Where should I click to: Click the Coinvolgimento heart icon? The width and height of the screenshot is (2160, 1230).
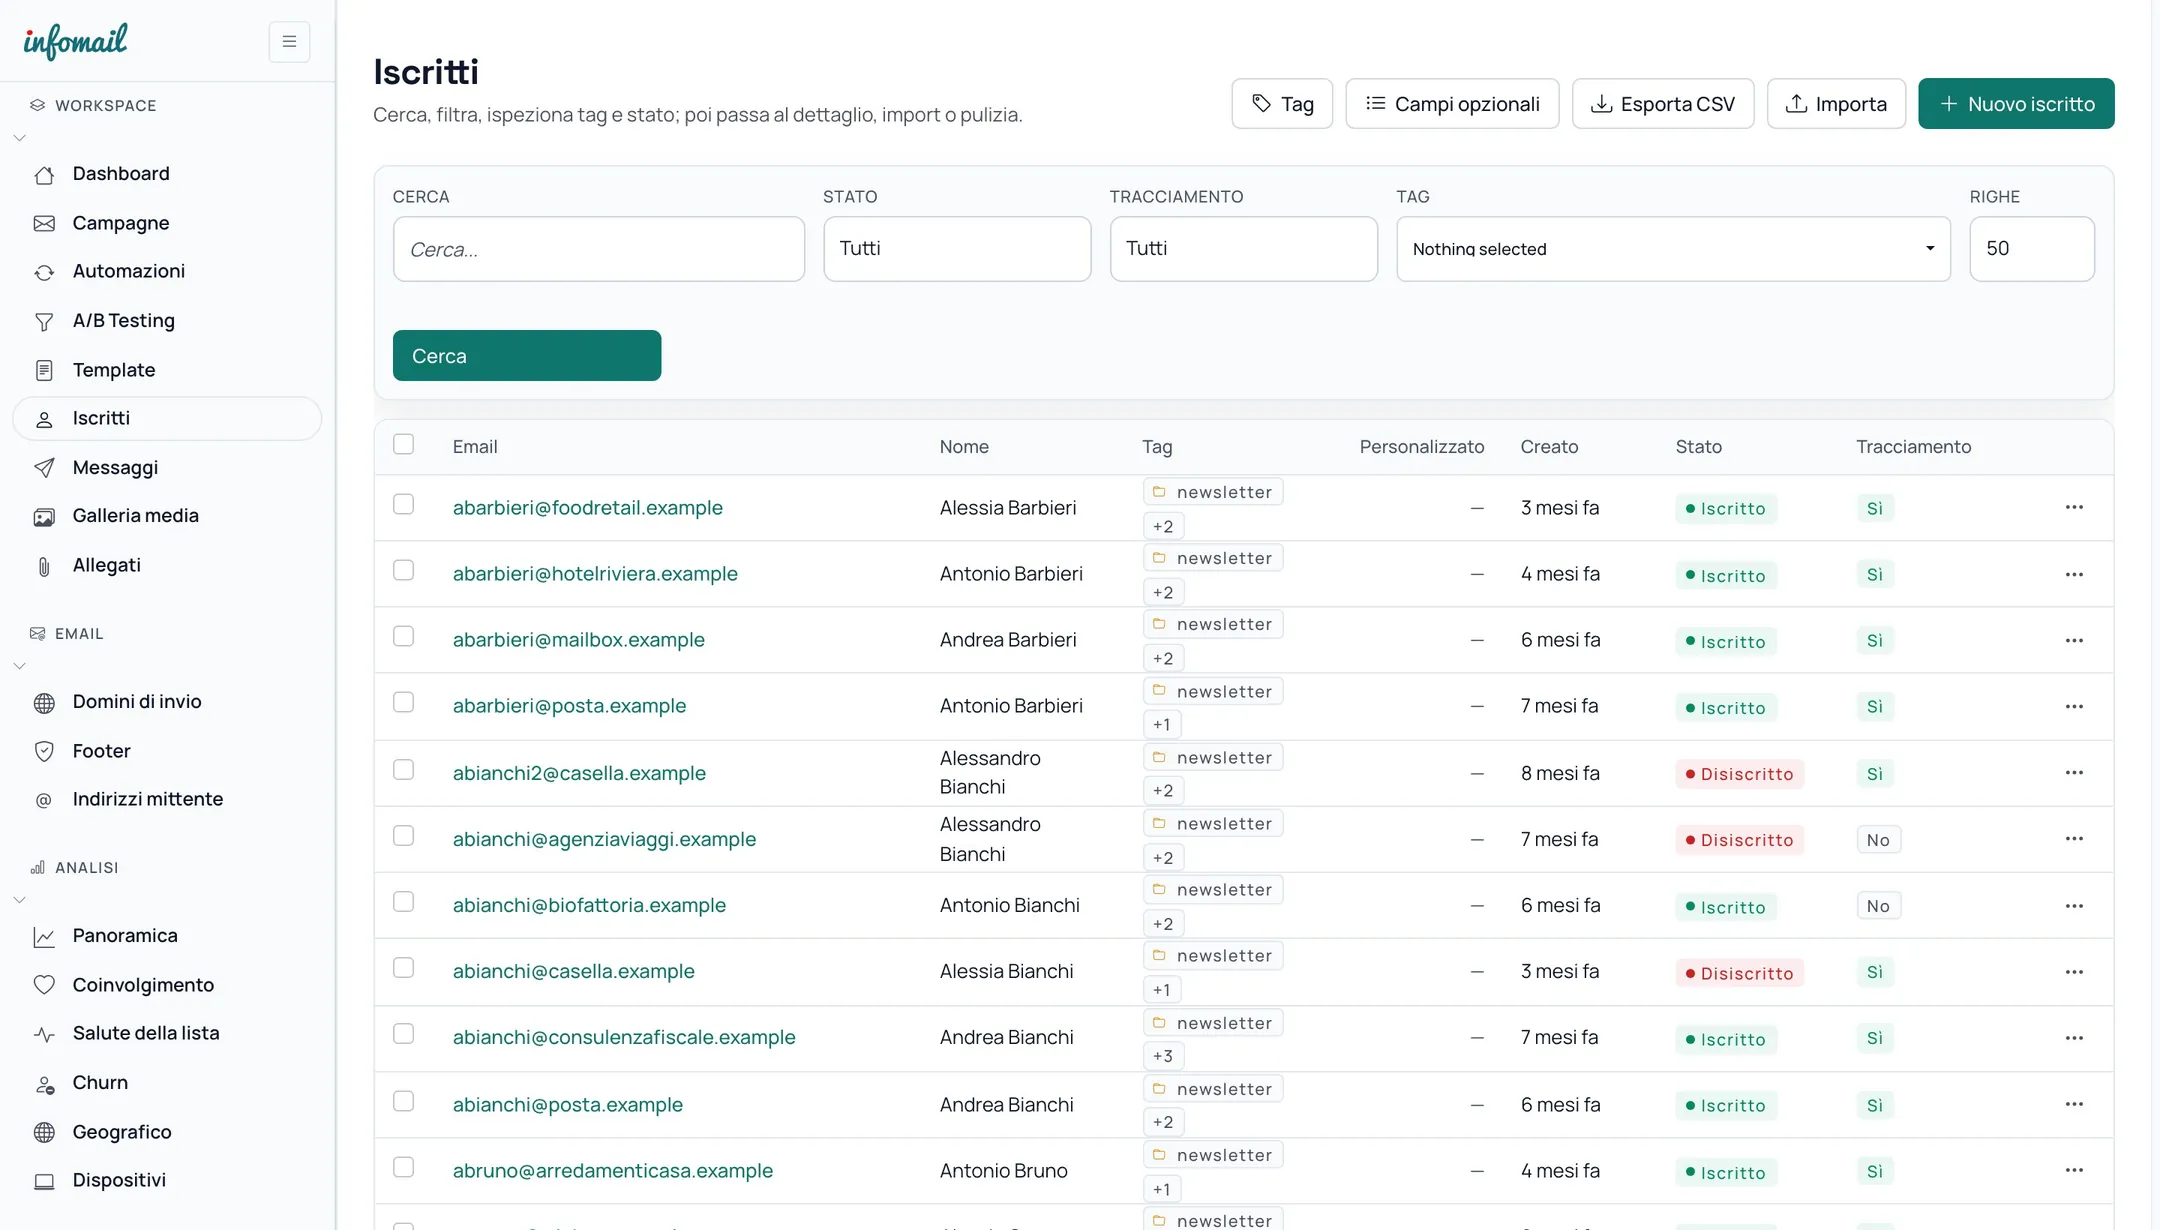coord(44,985)
